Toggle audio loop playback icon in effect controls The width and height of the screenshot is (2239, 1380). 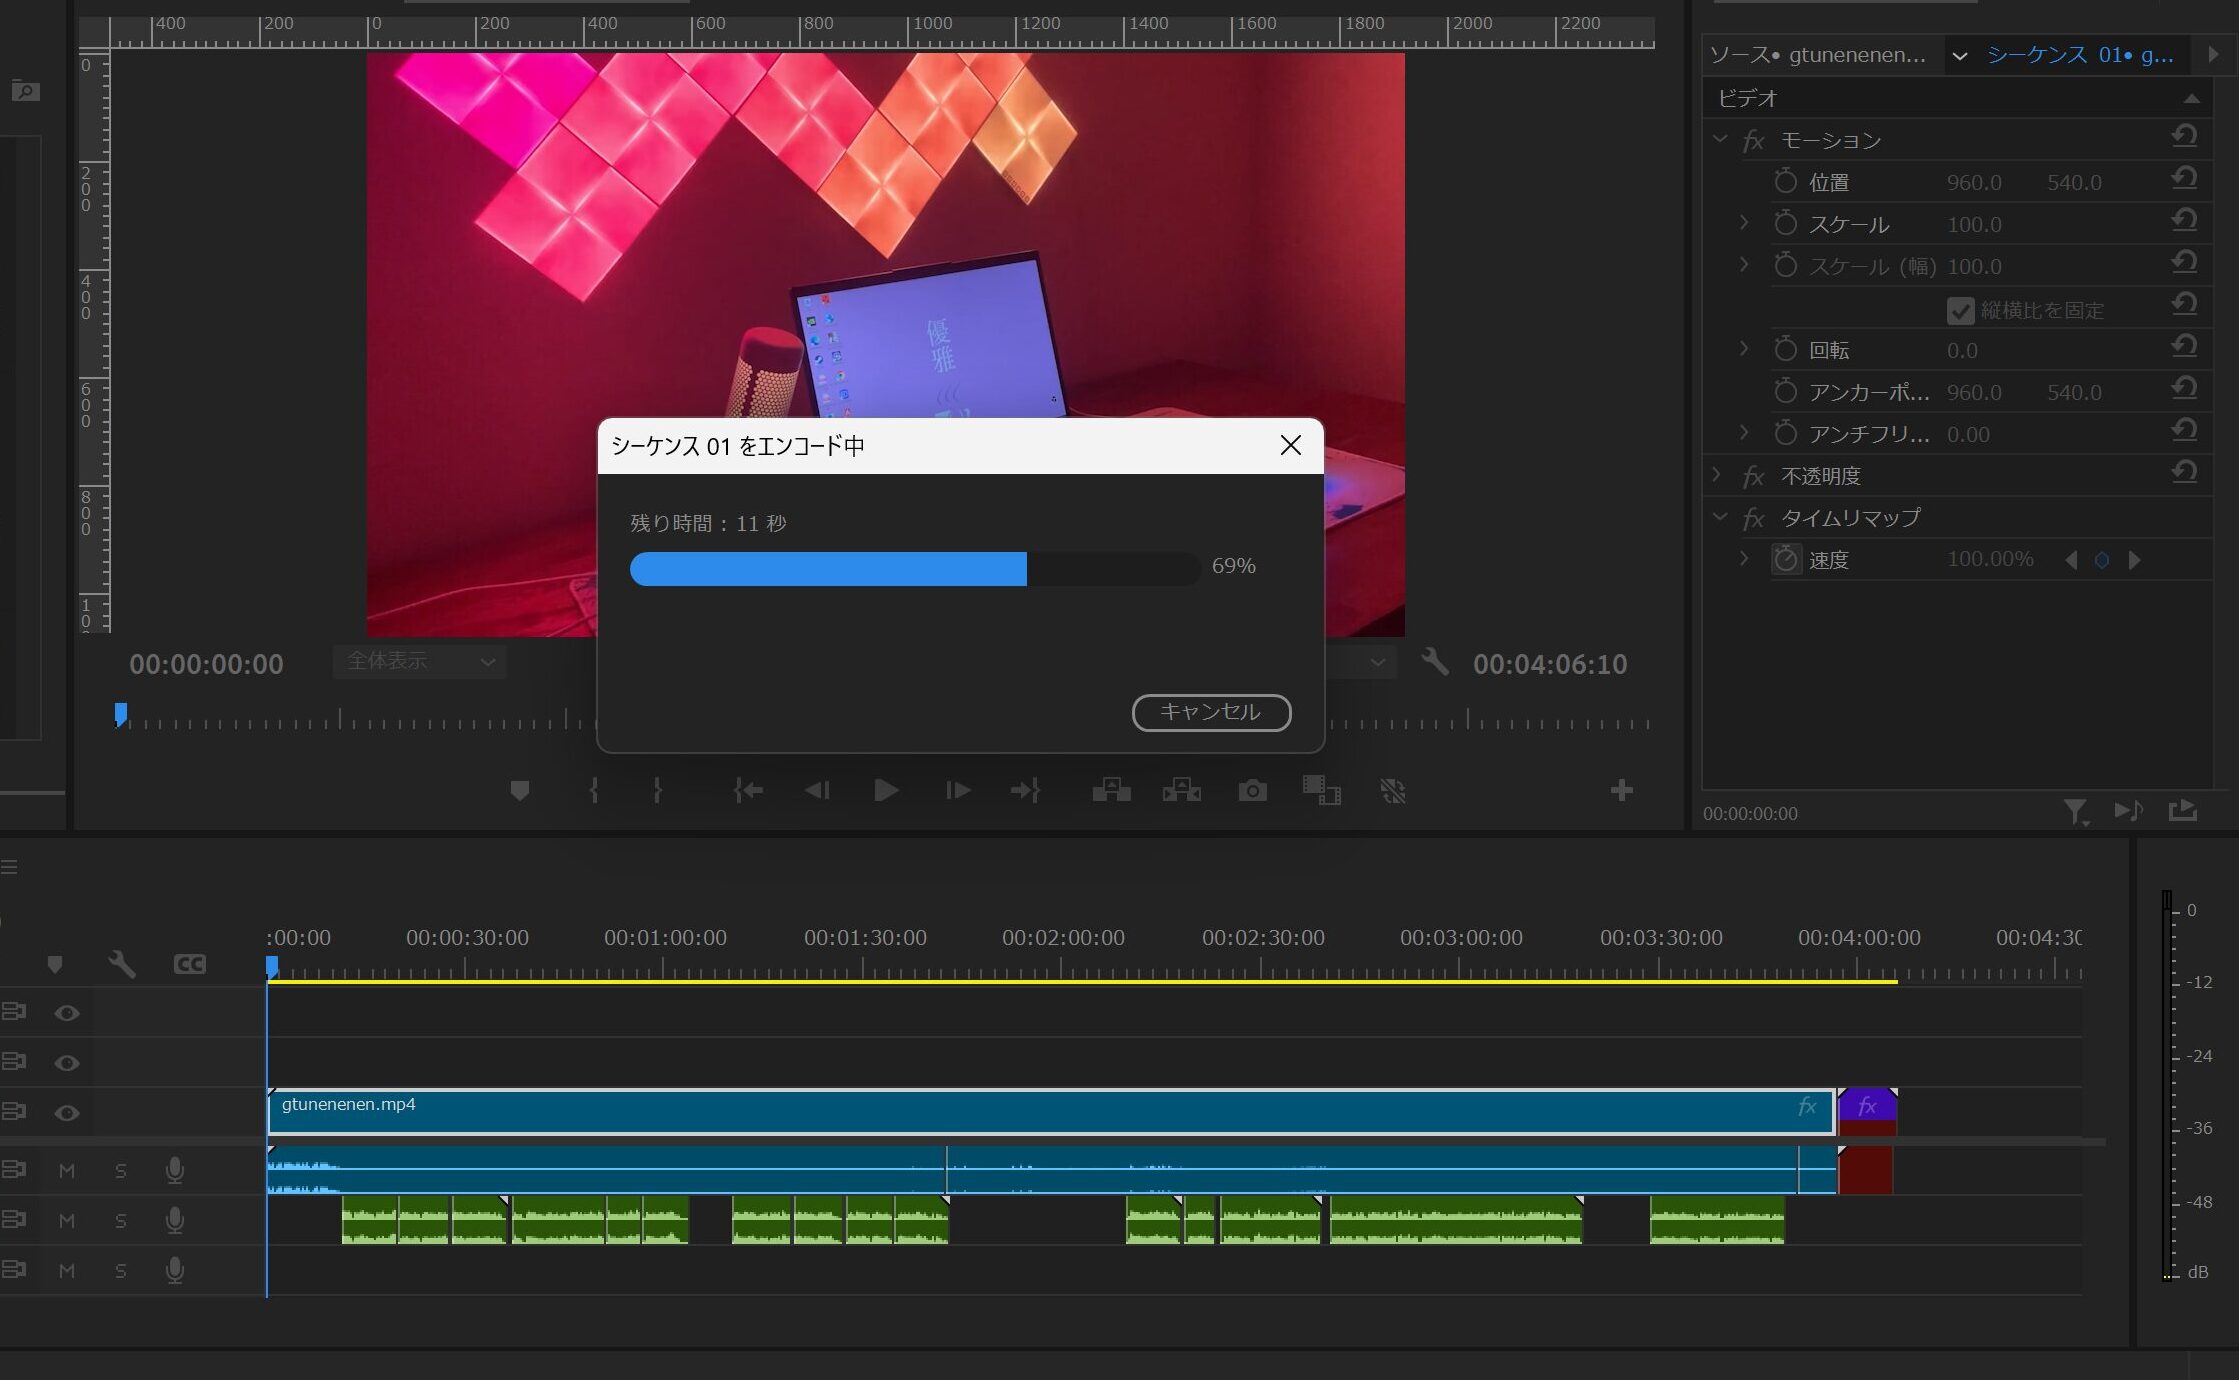coord(2129,811)
